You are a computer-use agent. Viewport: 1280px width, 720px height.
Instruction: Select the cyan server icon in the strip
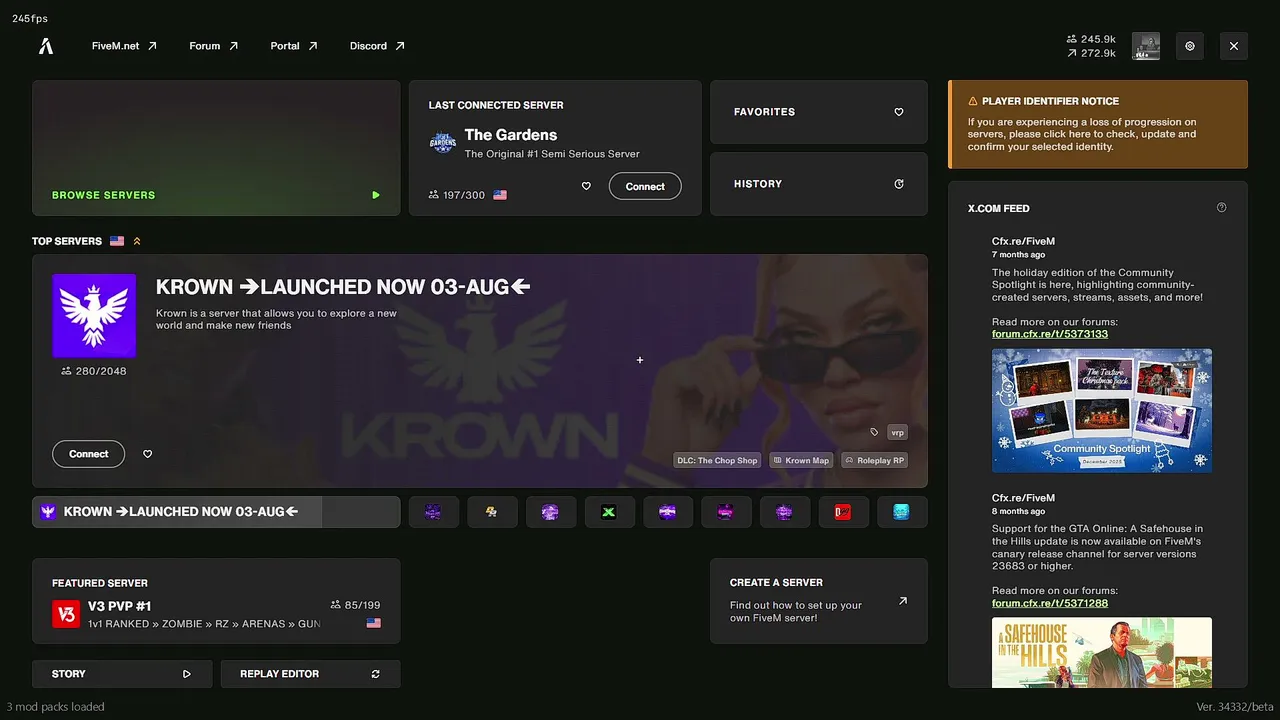pyautogui.click(x=902, y=512)
